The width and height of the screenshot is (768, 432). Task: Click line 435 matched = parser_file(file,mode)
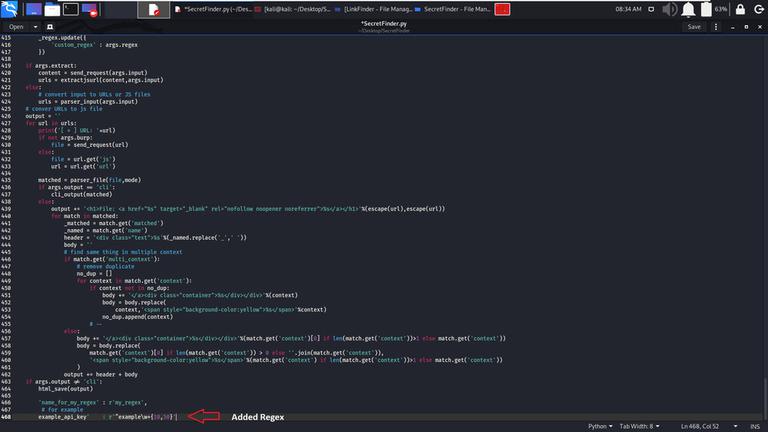(89, 180)
